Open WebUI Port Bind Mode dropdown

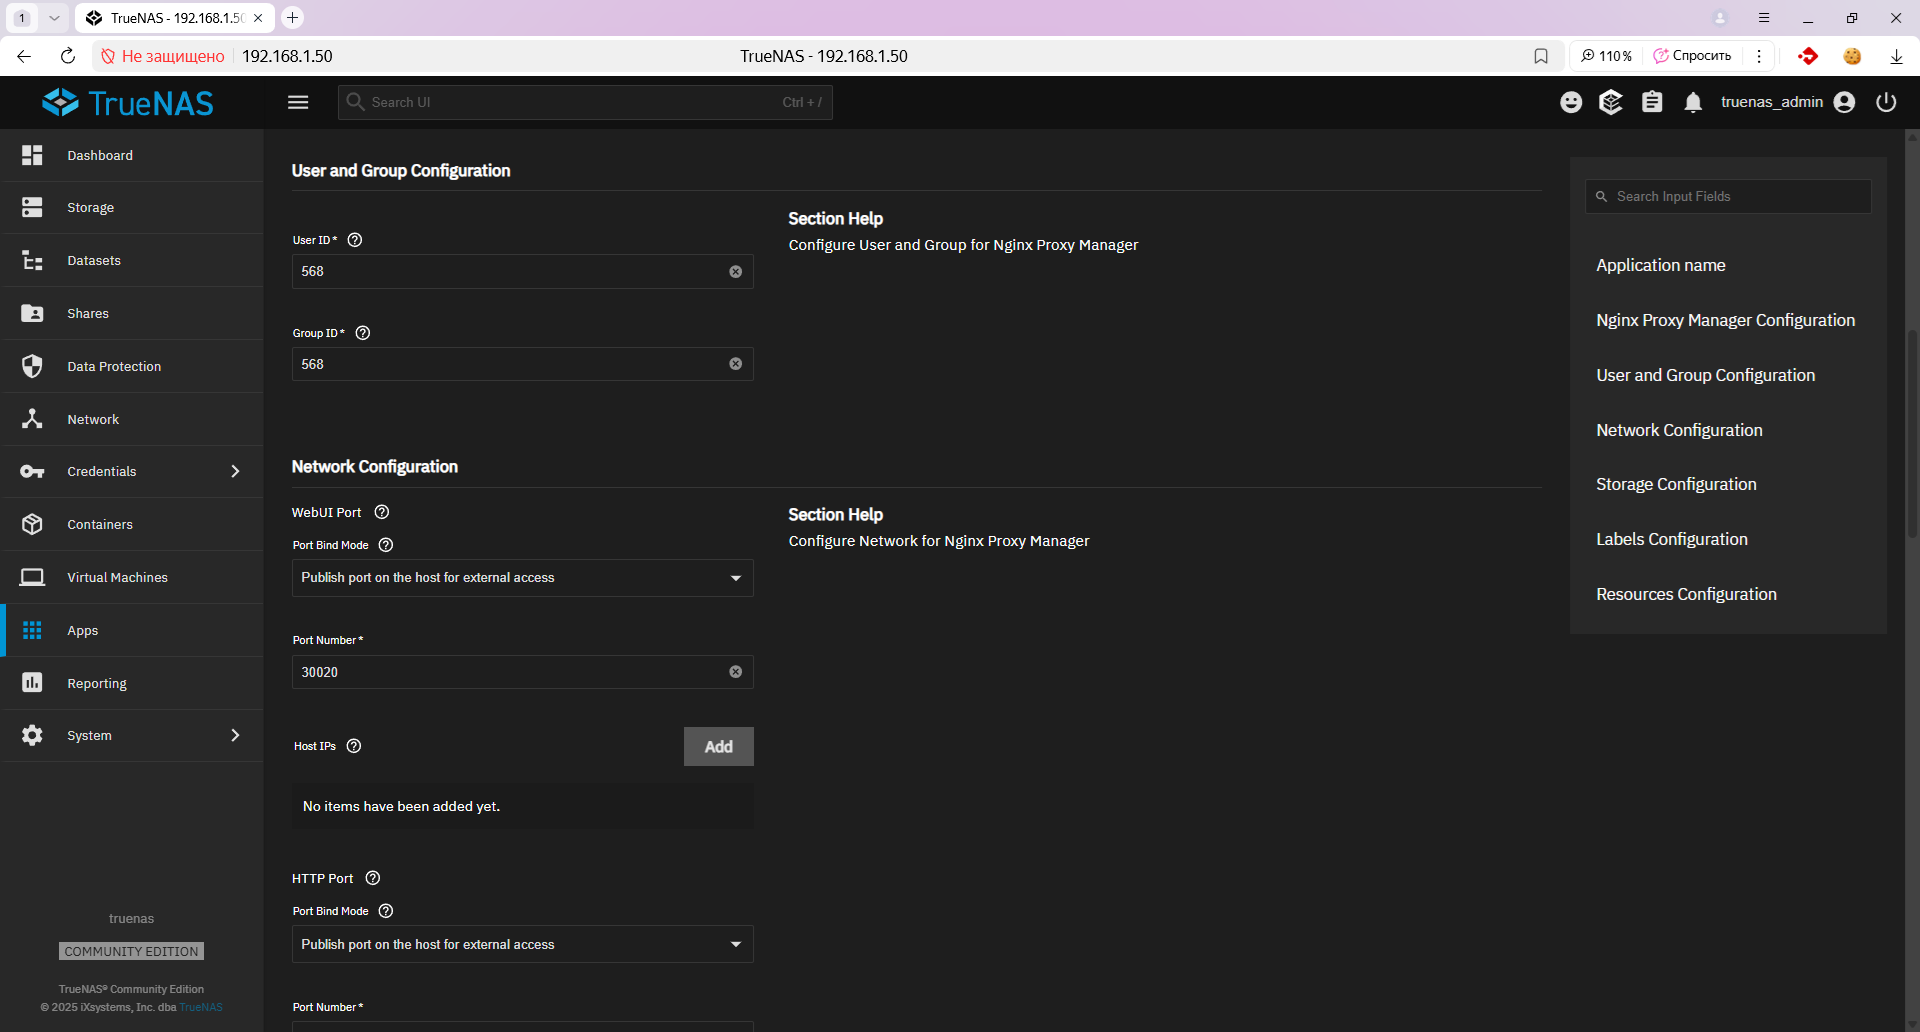point(522,578)
